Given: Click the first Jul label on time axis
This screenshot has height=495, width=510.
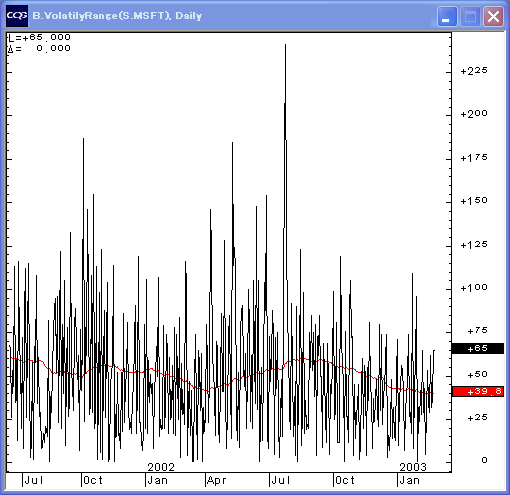Looking at the screenshot, I should coord(34,480).
